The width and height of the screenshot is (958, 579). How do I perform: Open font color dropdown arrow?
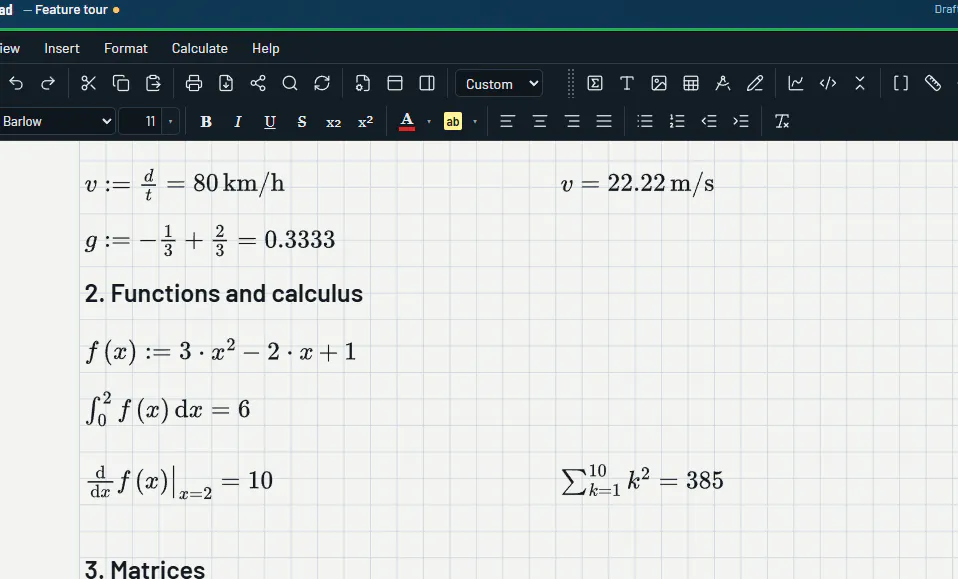[x=429, y=122]
